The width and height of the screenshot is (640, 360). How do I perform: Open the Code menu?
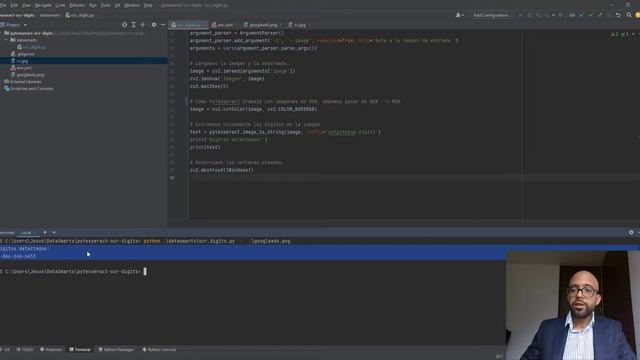tap(60, 5)
